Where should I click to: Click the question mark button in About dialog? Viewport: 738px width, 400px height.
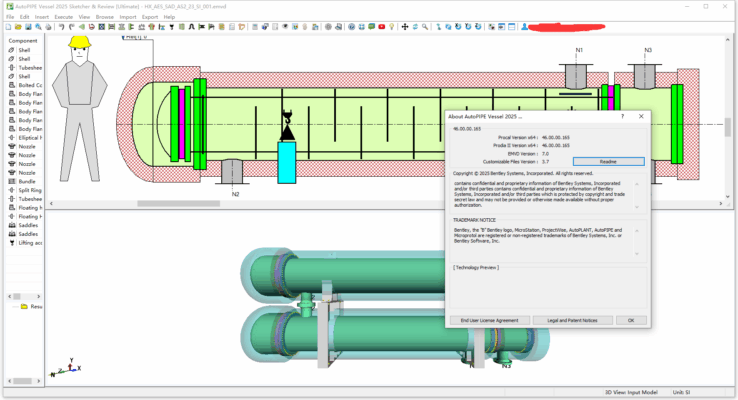coord(622,116)
